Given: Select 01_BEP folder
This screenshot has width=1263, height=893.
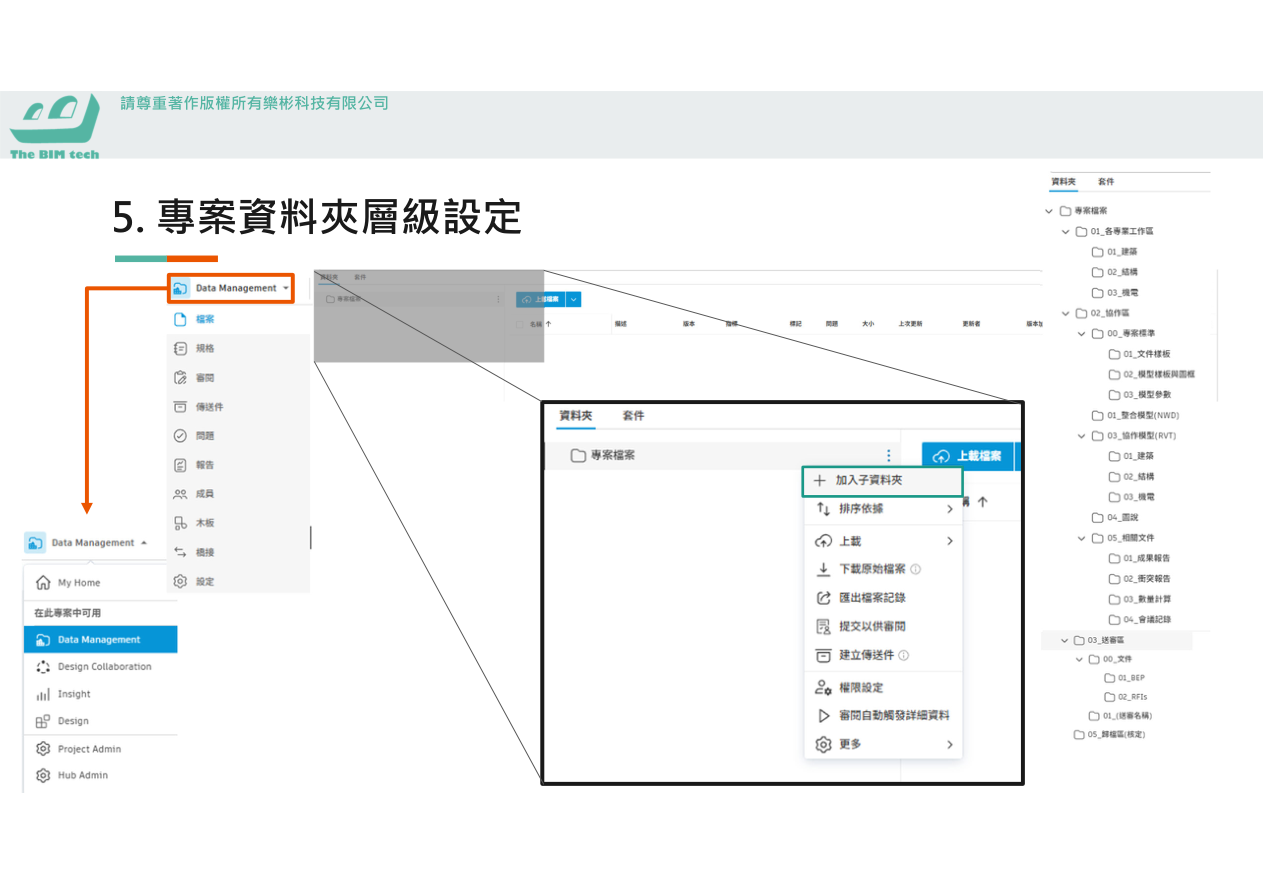Looking at the screenshot, I should point(1125,678).
